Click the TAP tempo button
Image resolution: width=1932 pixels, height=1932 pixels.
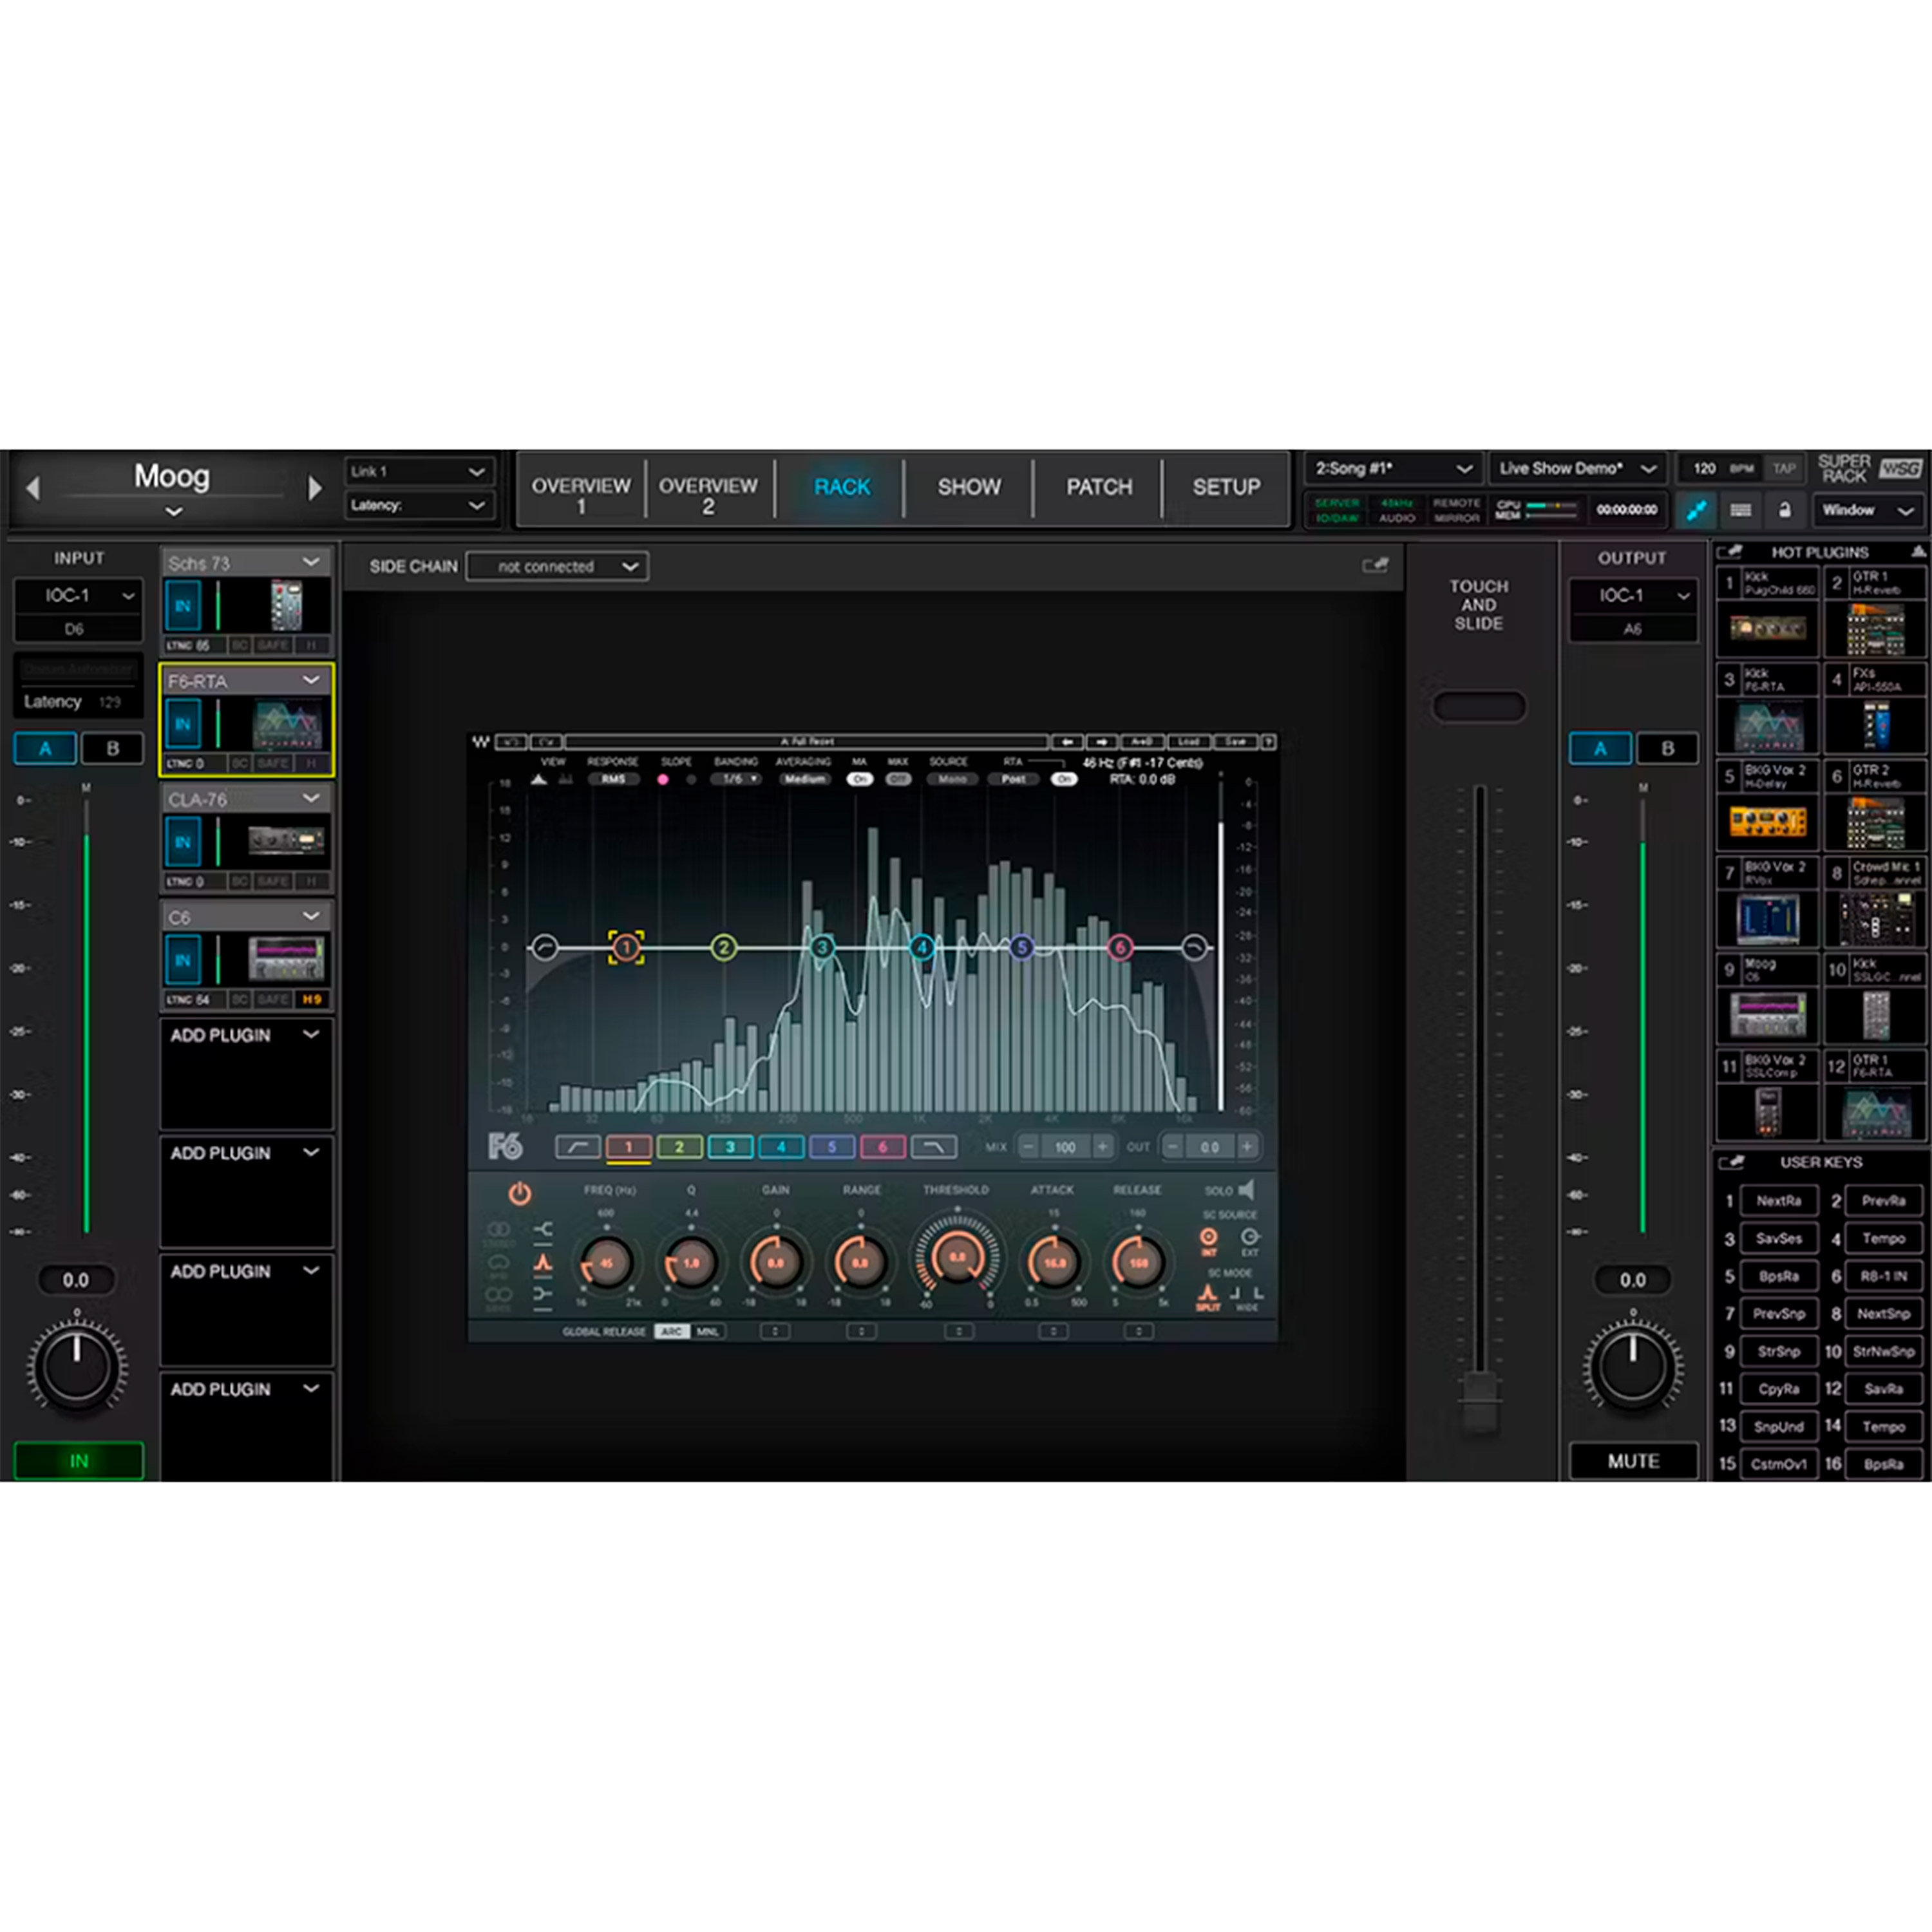1784,468
